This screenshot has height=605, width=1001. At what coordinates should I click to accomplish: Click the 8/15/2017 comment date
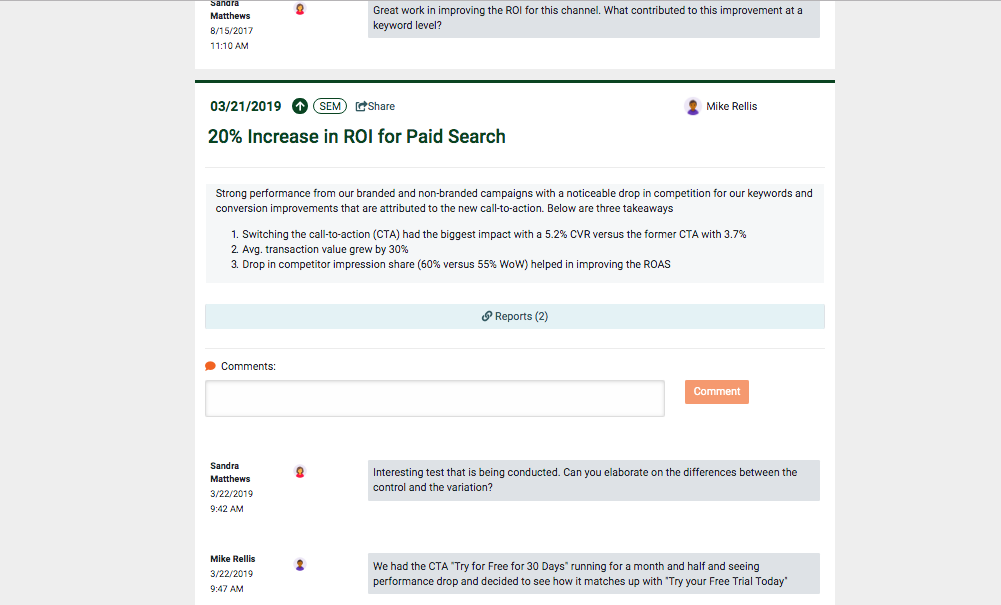click(231, 31)
